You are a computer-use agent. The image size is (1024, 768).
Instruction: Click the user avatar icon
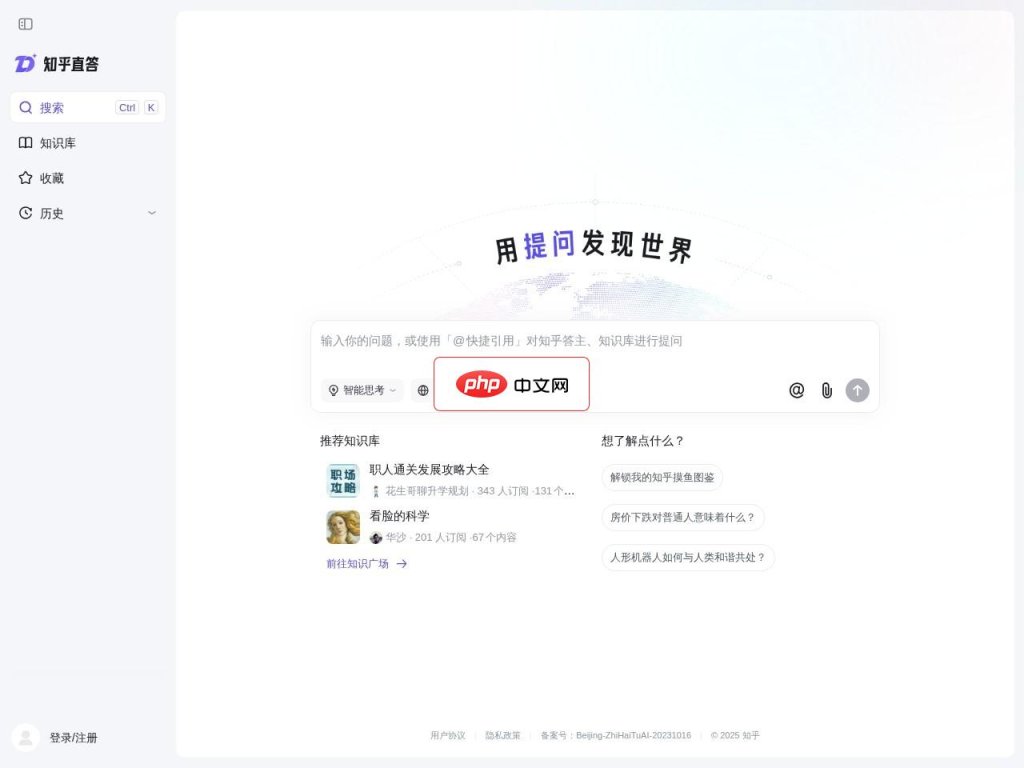tap(26, 738)
